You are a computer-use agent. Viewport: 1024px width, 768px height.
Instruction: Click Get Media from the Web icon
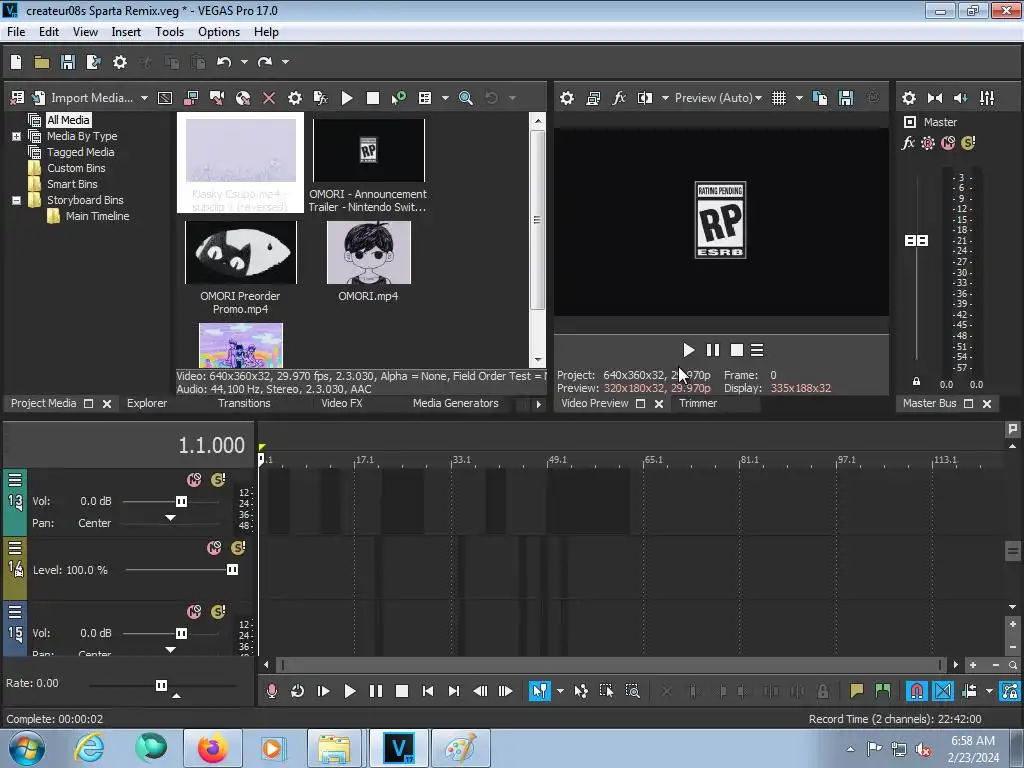243,98
